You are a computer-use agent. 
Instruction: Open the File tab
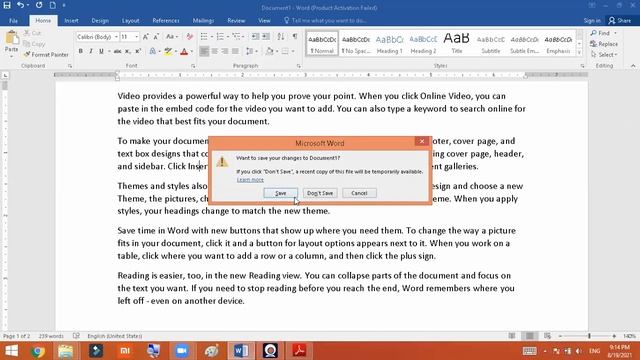click(x=13, y=20)
